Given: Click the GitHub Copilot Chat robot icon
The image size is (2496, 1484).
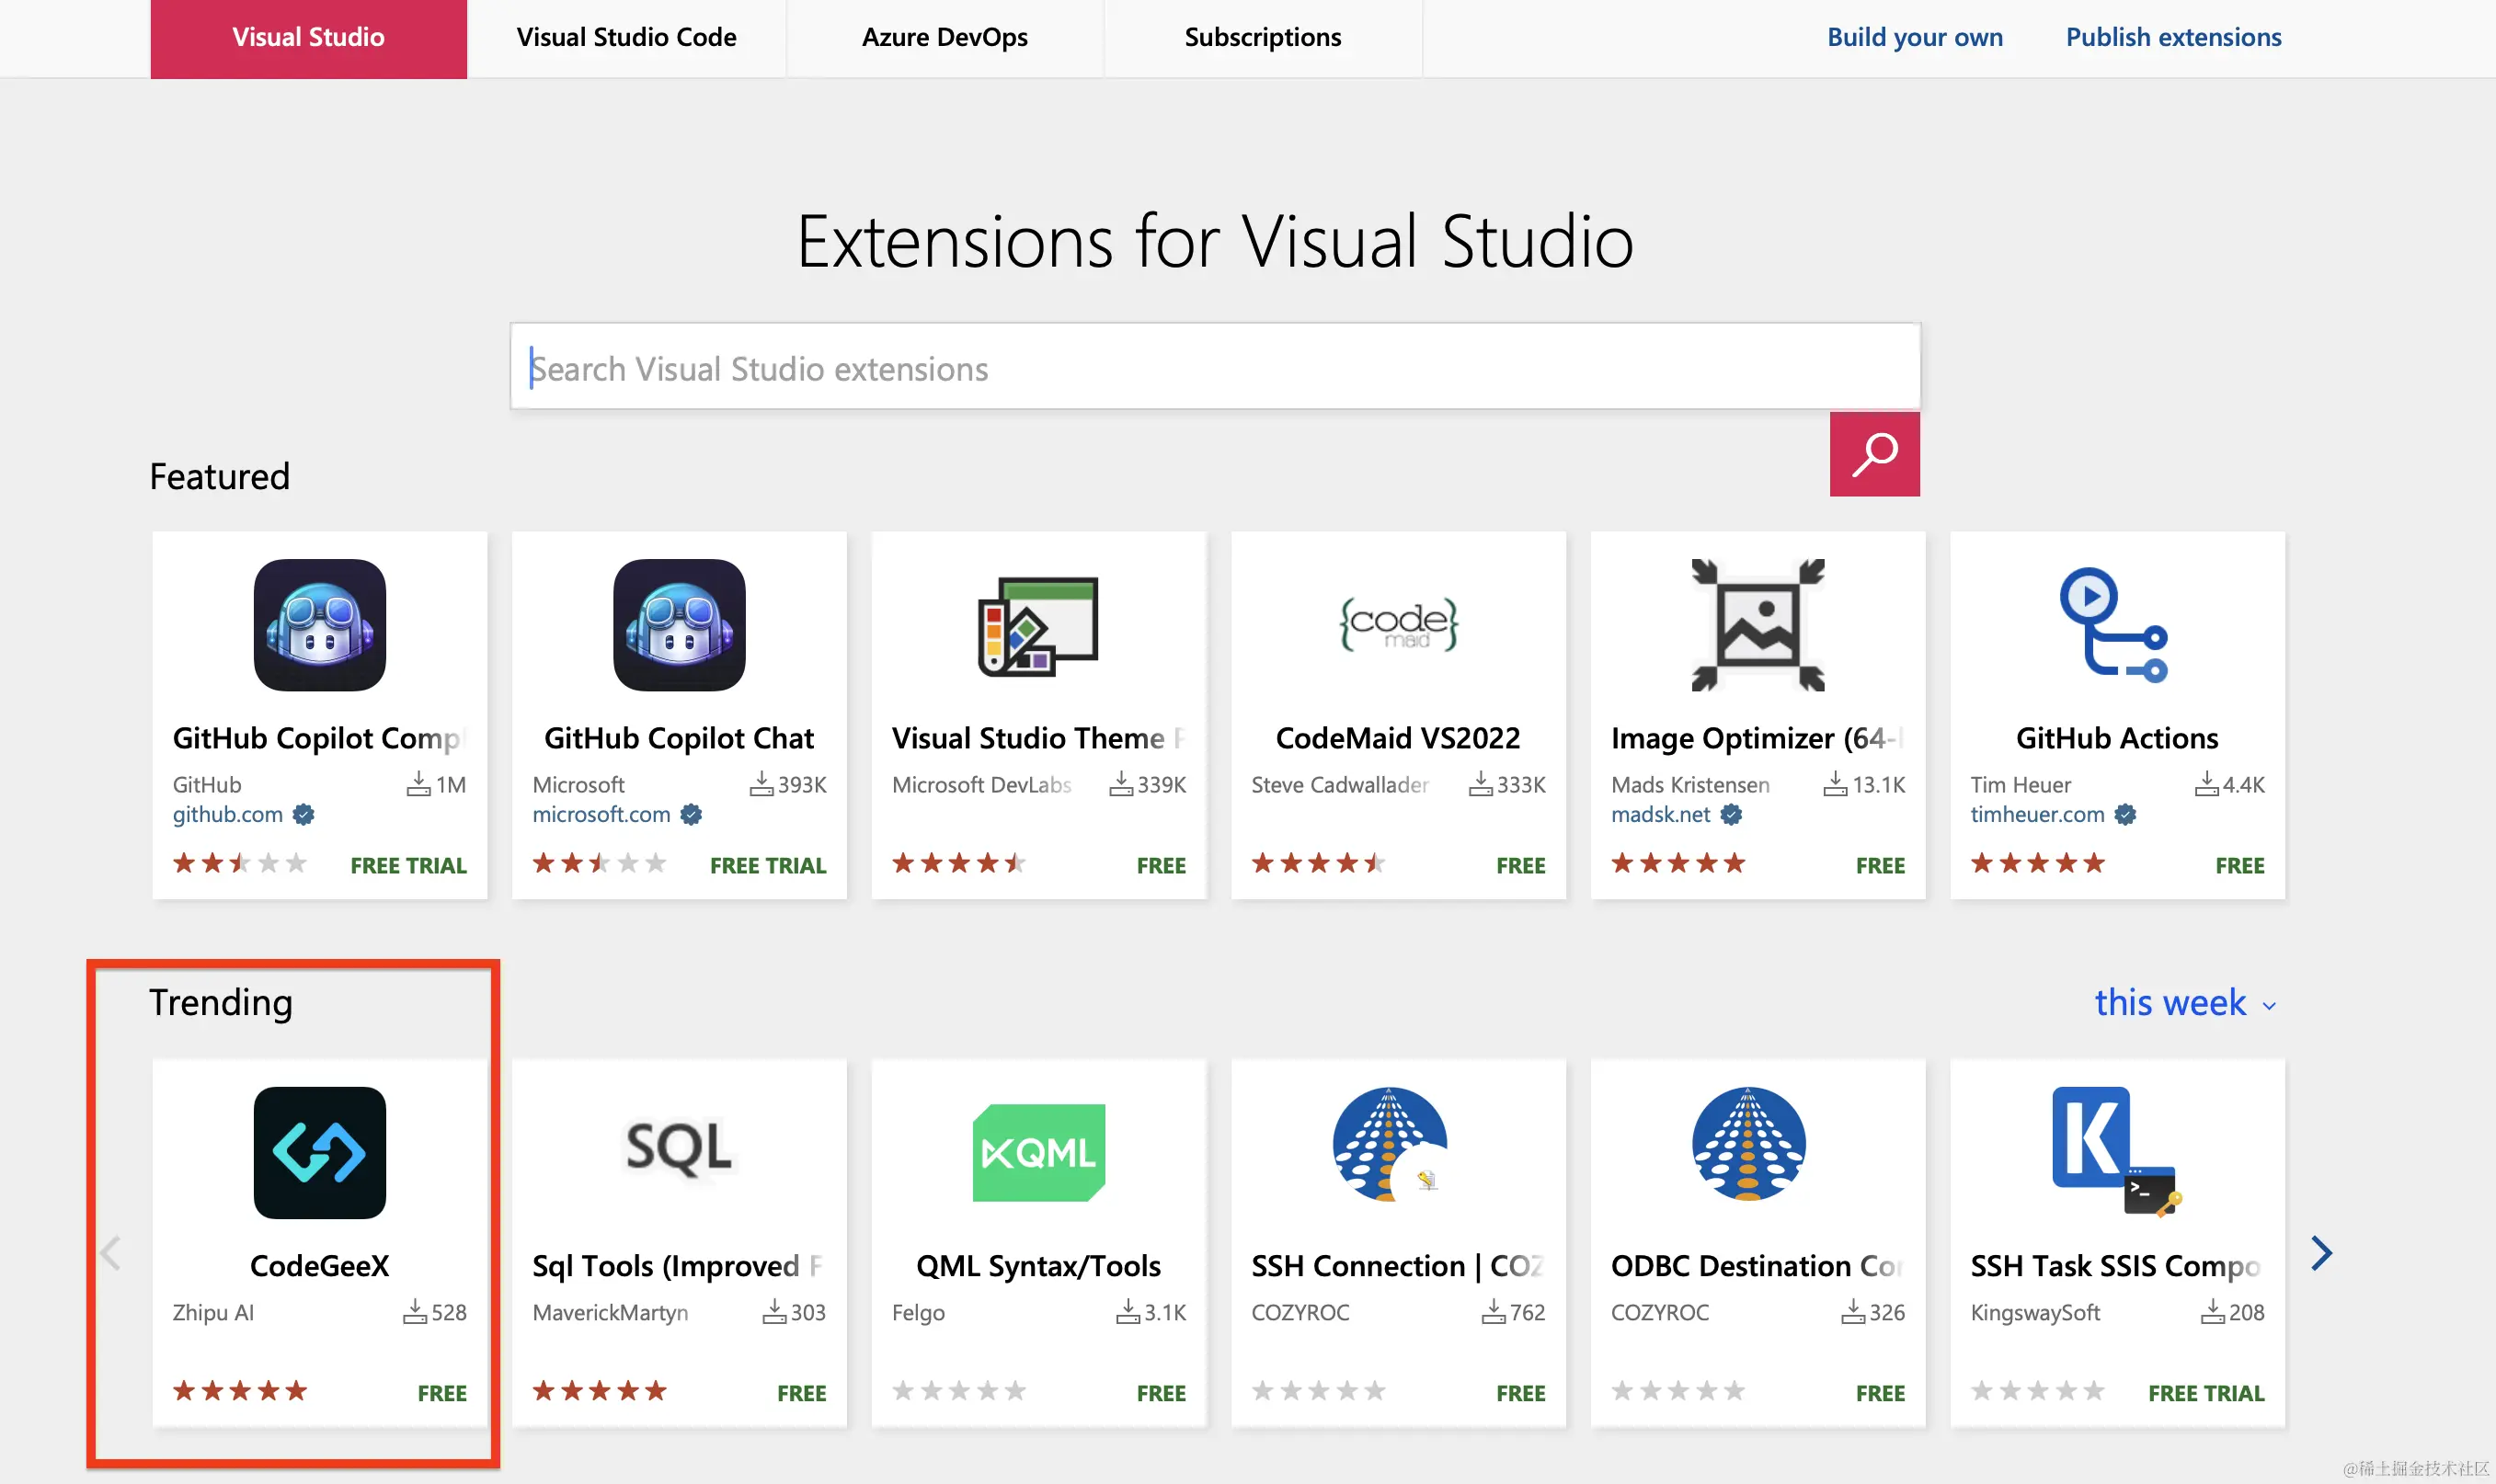Looking at the screenshot, I should [x=679, y=625].
